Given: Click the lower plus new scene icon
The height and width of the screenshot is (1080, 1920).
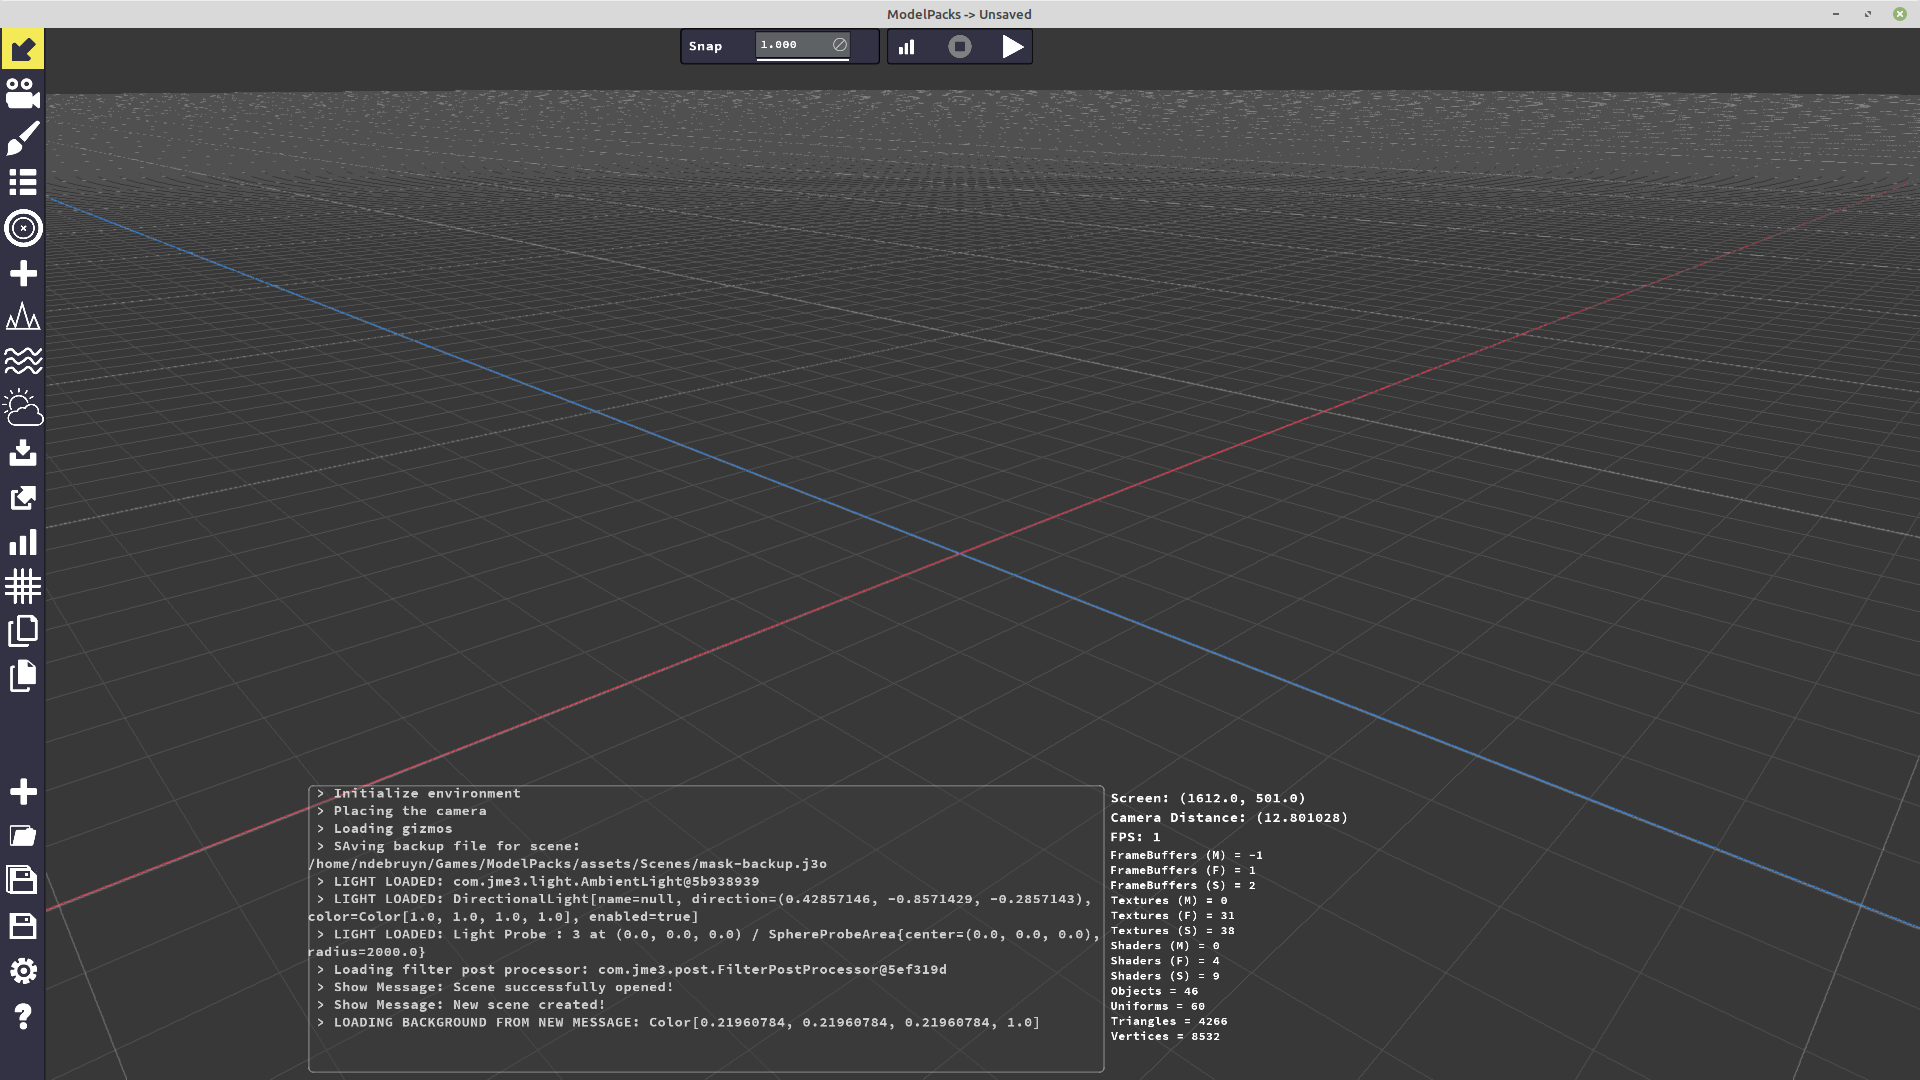Looking at the screenshot, I should click(x=22, y=792).
